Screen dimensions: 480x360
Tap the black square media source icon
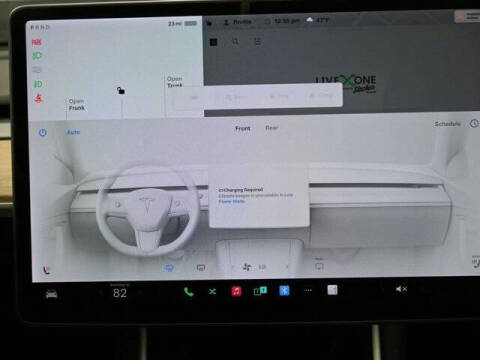[x=214, y=42]
